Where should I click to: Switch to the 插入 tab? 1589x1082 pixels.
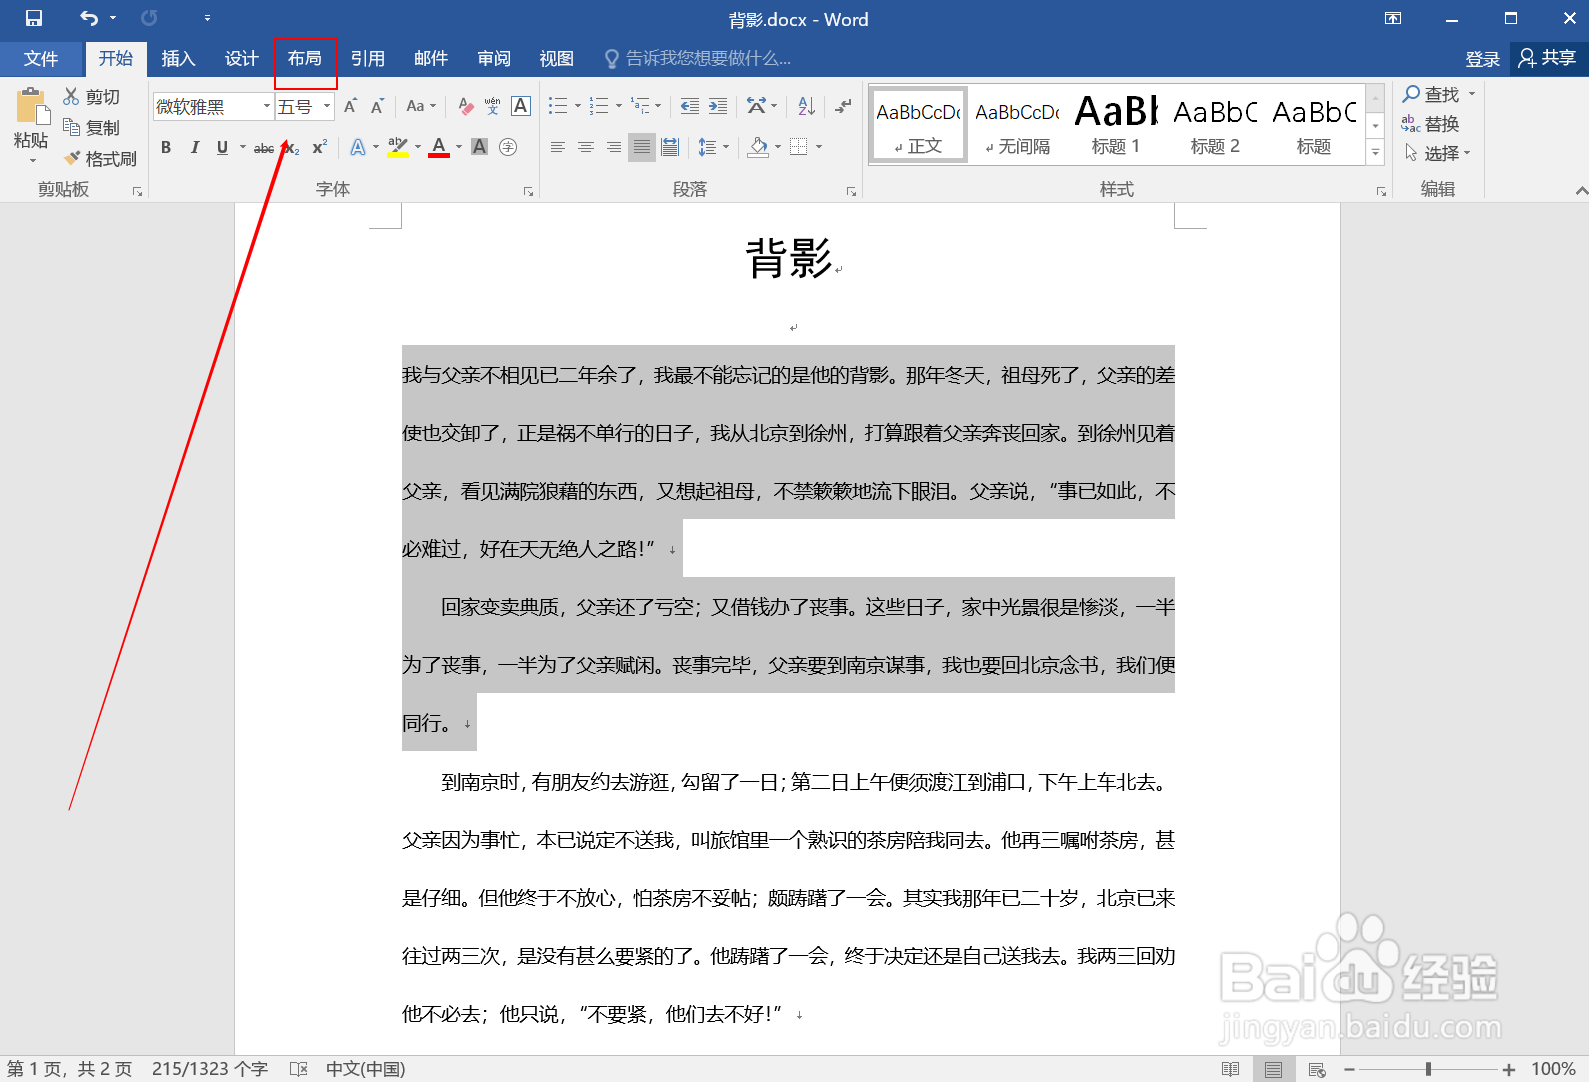click(178, 58)
